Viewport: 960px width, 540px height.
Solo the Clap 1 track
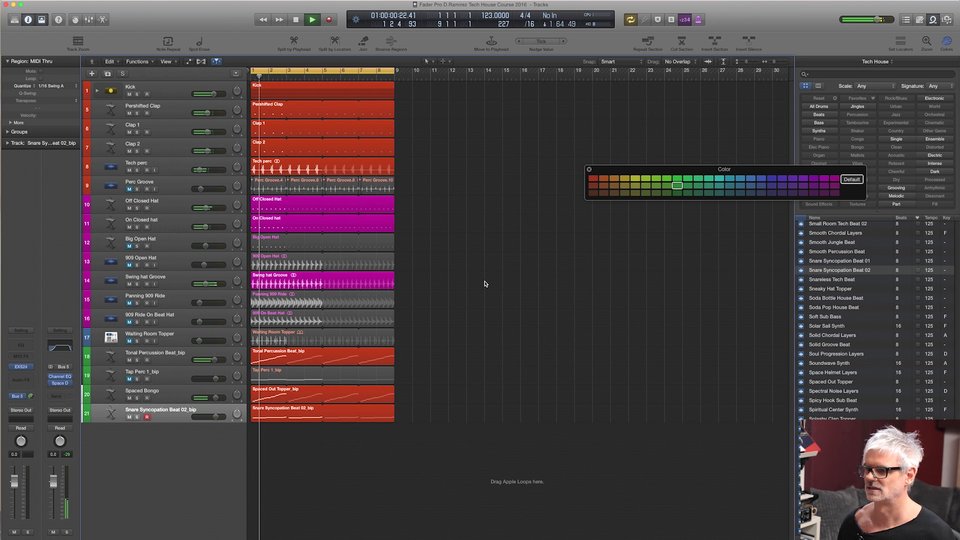[137, 132]
